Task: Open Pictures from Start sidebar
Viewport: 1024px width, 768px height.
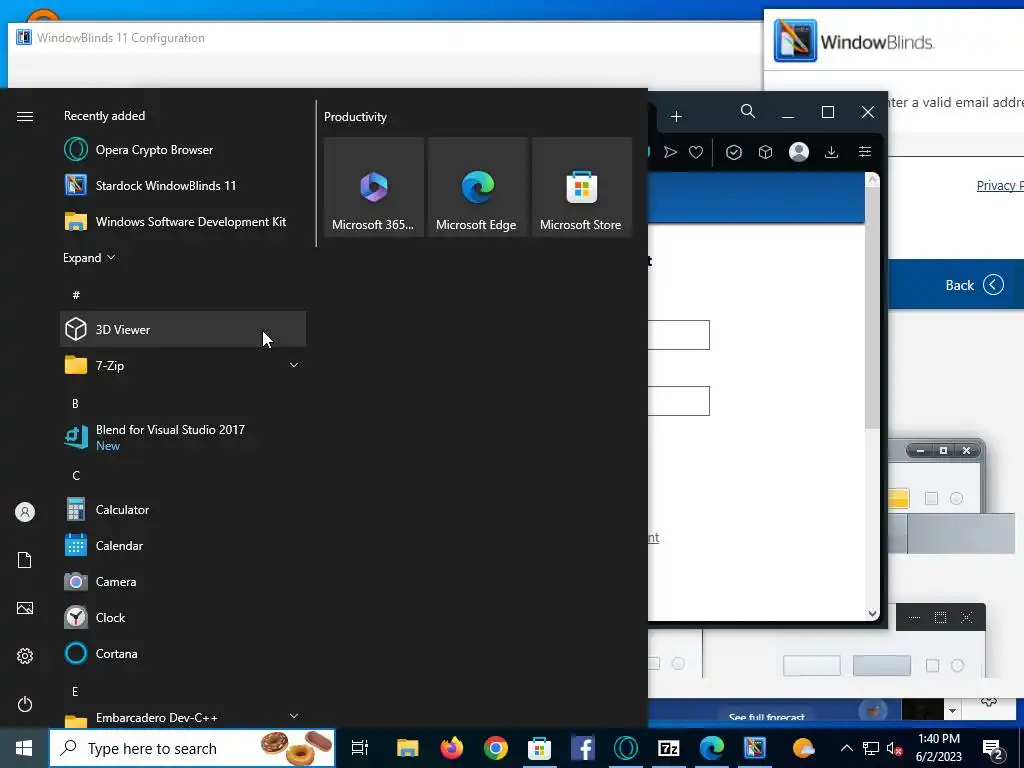Action: click(25, 608)
